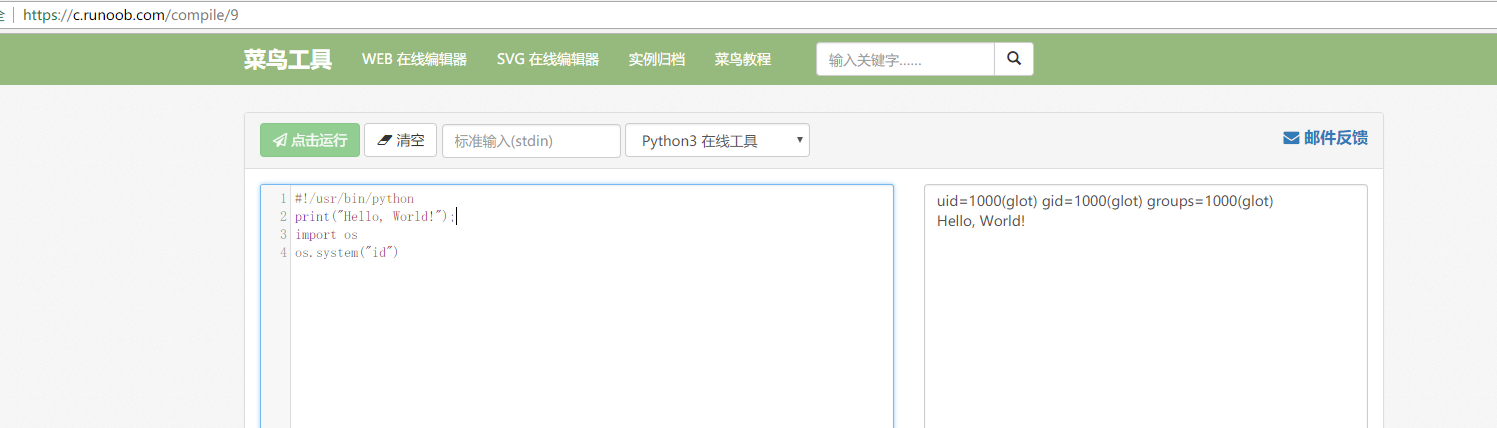Screen dimensions: 1497x428
Task: Click line number 4 in editor gutter
Action: point(284,252)
